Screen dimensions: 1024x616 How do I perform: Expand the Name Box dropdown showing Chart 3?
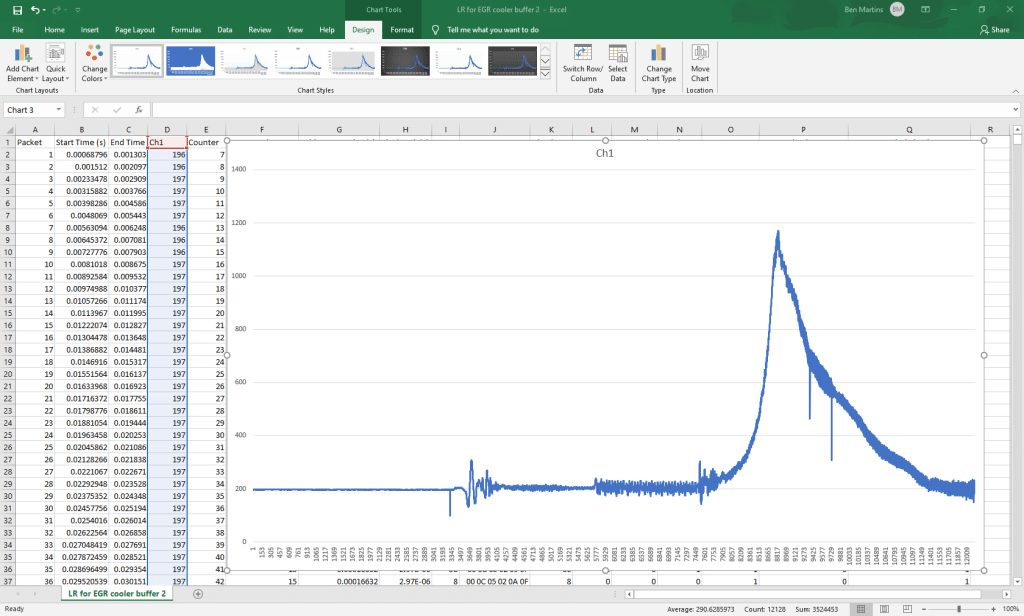(59, 110)
